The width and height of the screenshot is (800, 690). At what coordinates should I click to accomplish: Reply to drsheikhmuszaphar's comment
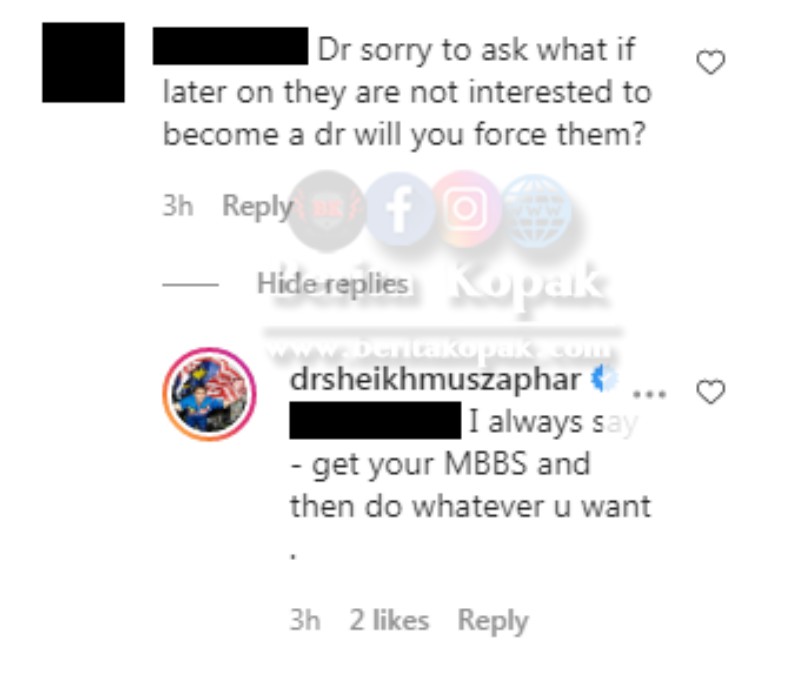coord(493,621)
